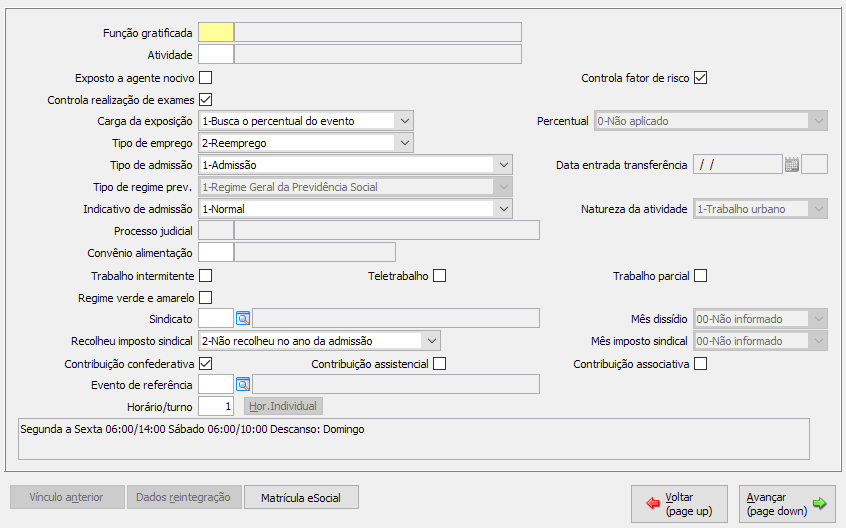
Task: Click small field next to calendar icon
Action: [x=814, y=164]
